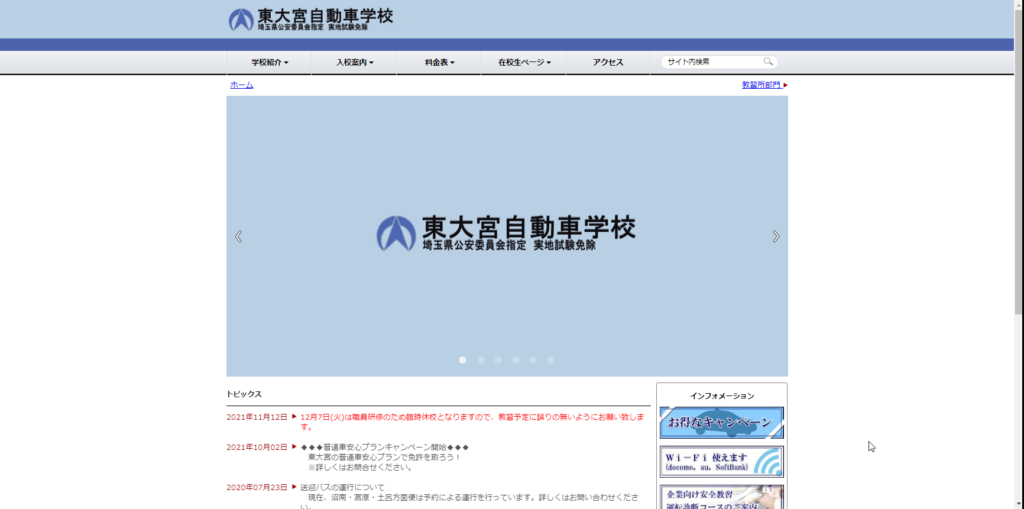Expand the 在校生ページ dropdown menu

pyautogui.click(x=524, y=63)
